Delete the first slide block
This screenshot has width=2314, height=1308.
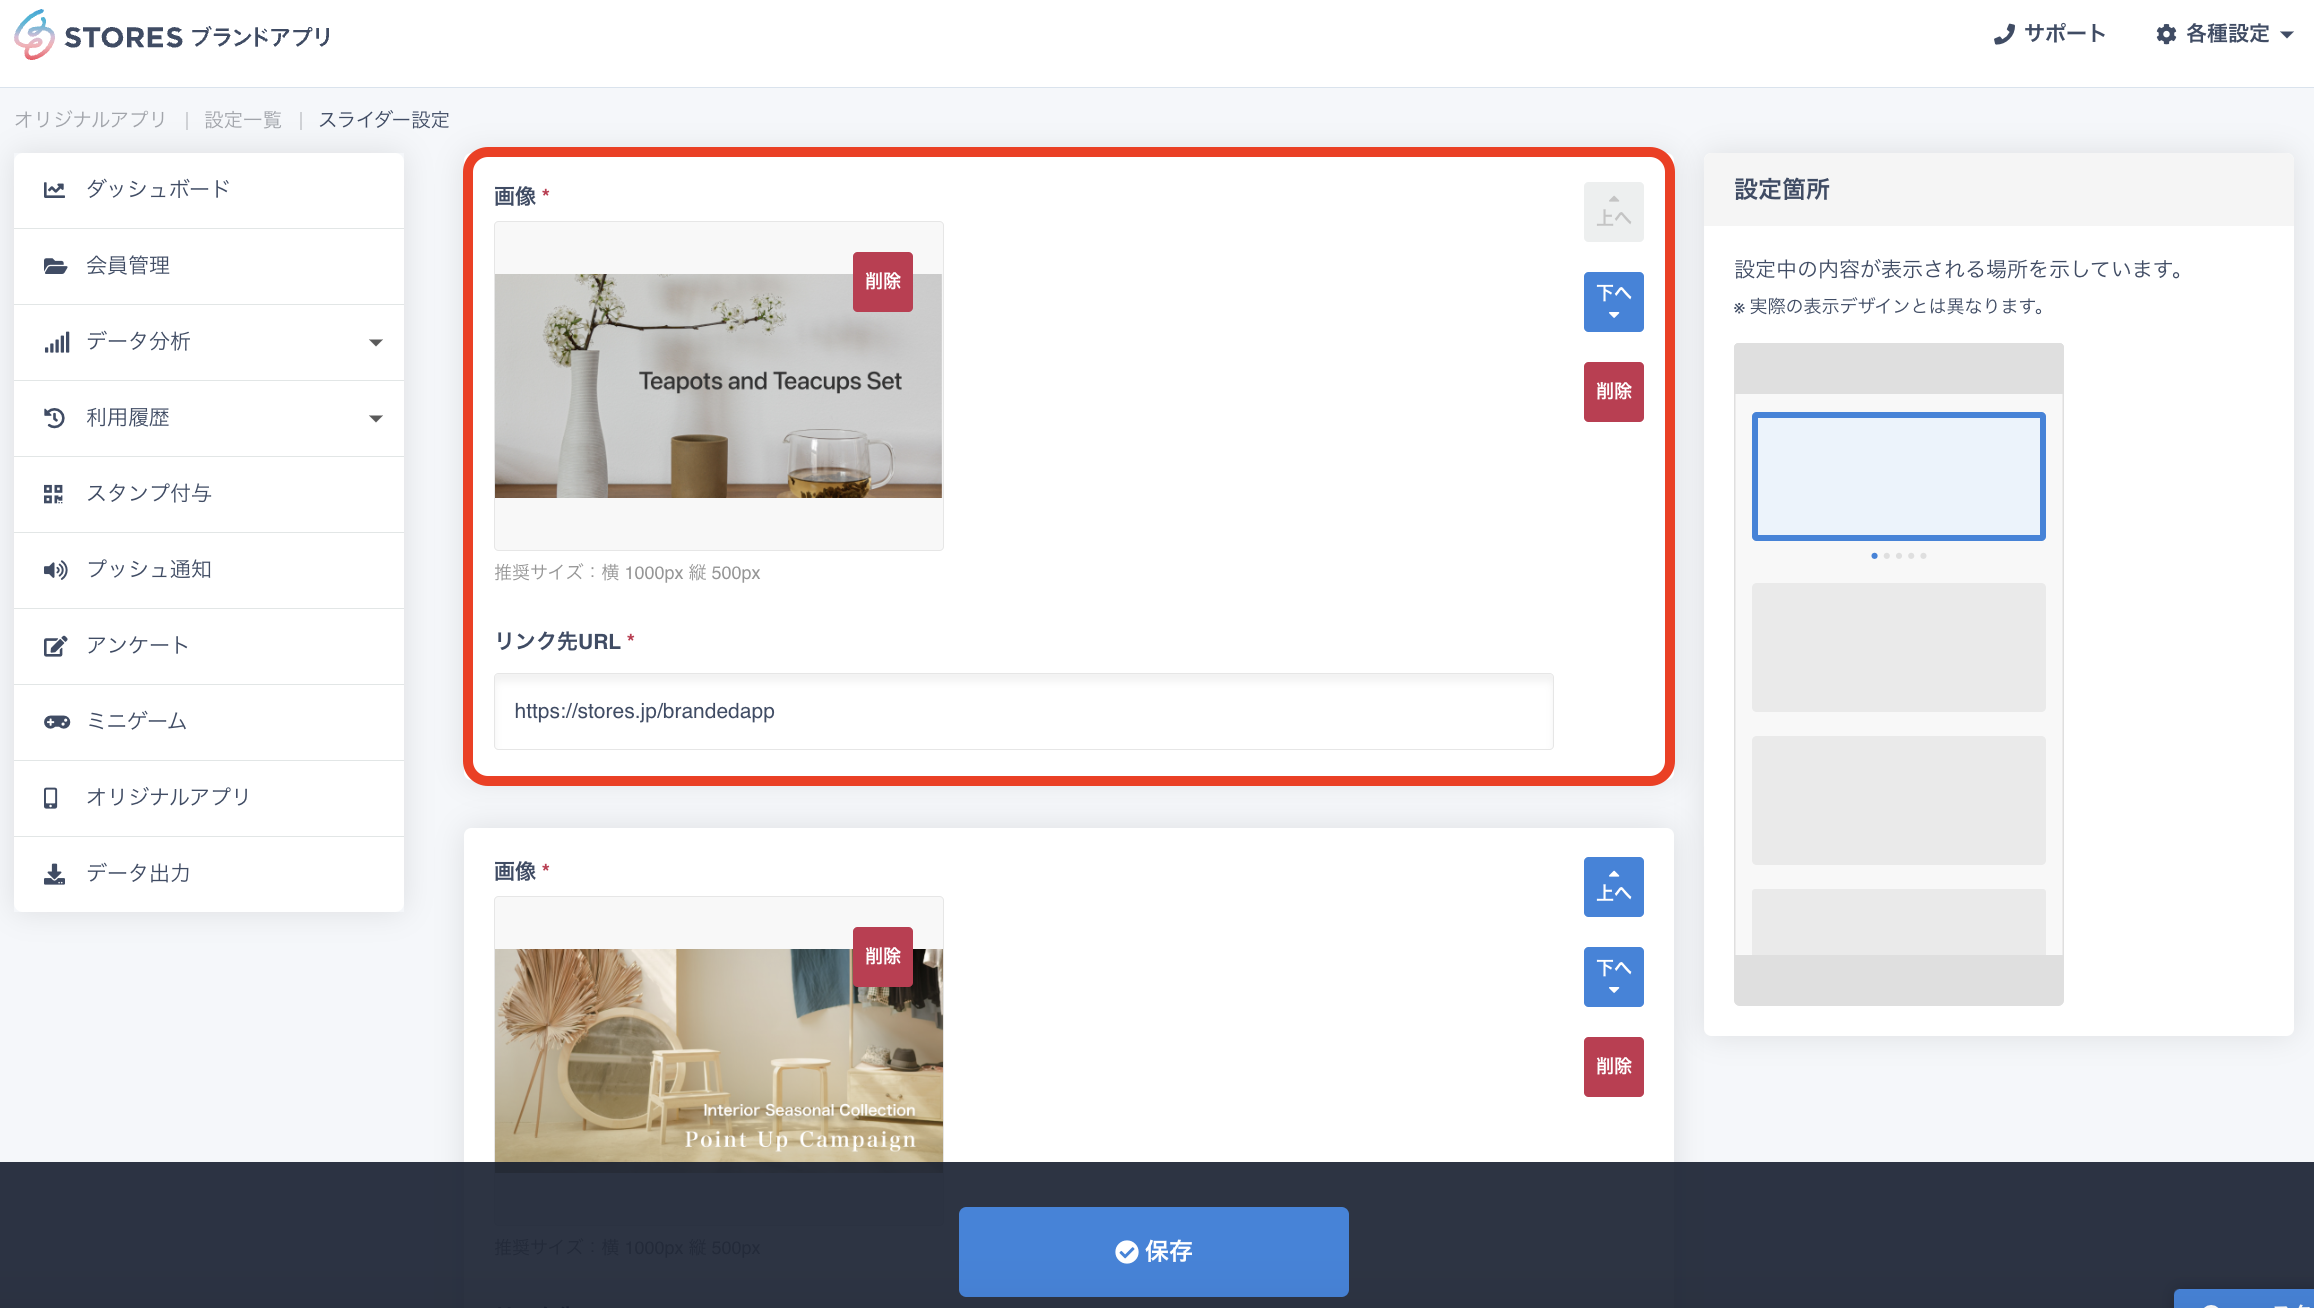point(1614,392)
